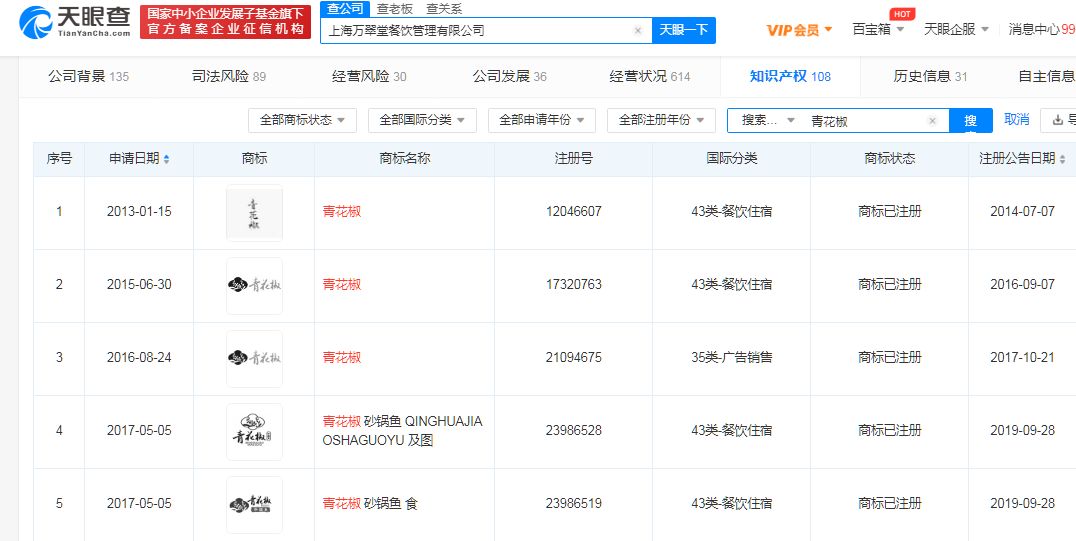Open trademark image for registration 23986519
Image resolution: width=1076 pixels, height=541 pixels.
click(255, 505)
